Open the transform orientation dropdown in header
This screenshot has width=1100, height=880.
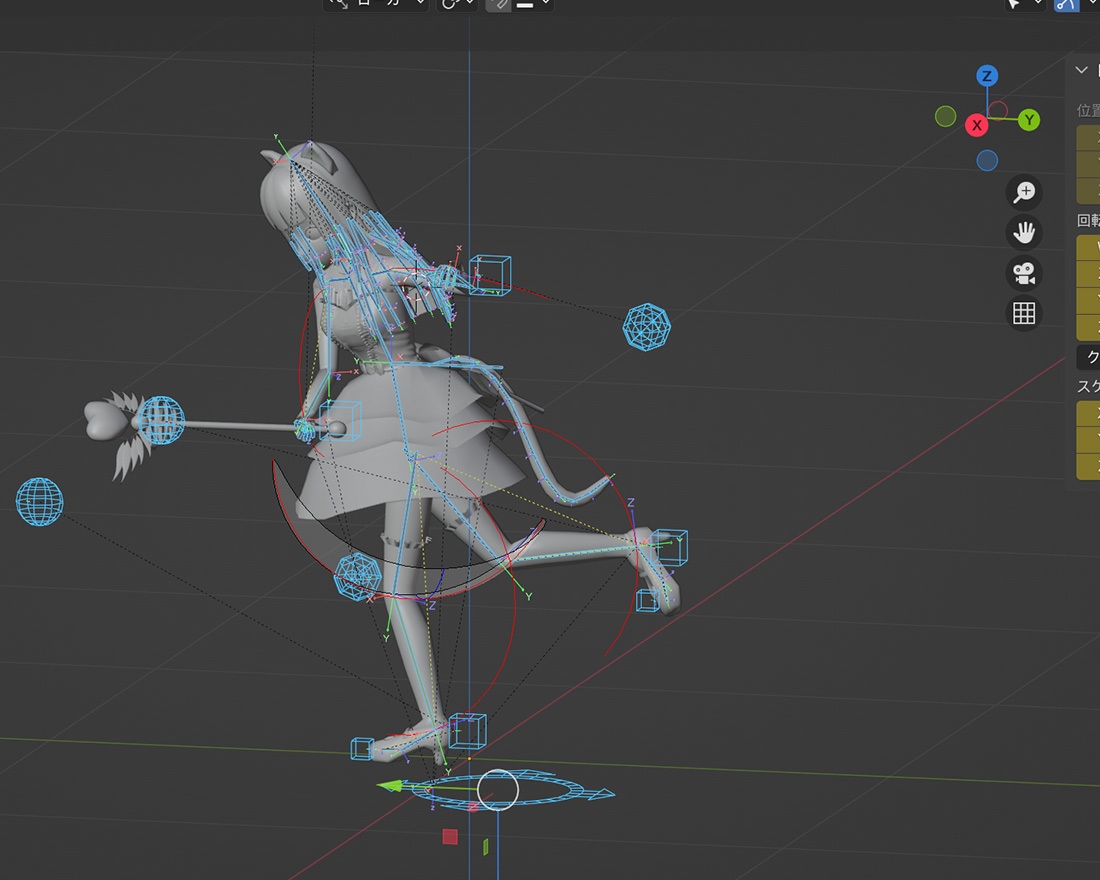(x=377, y=4)
